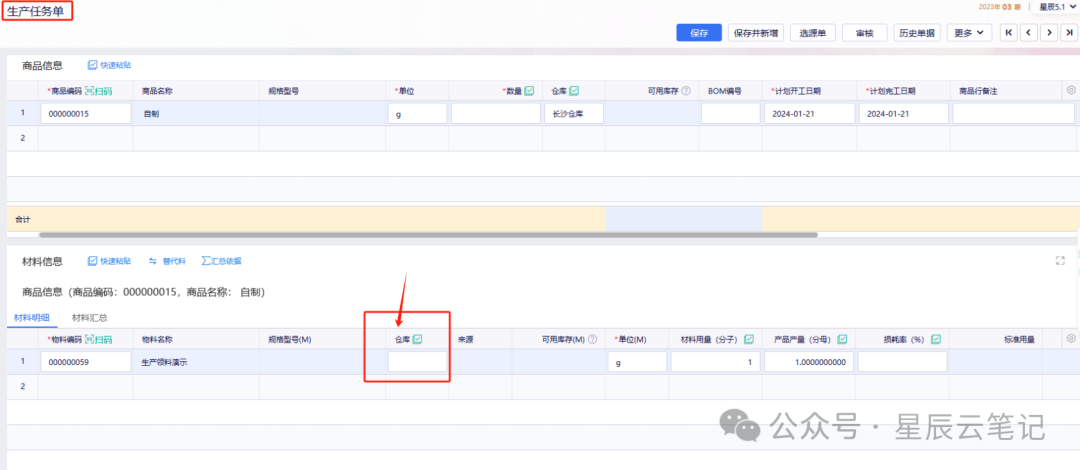The image size is (1080, 470).
Task: Click the 自制 product name cell
Action: point(196,114)
